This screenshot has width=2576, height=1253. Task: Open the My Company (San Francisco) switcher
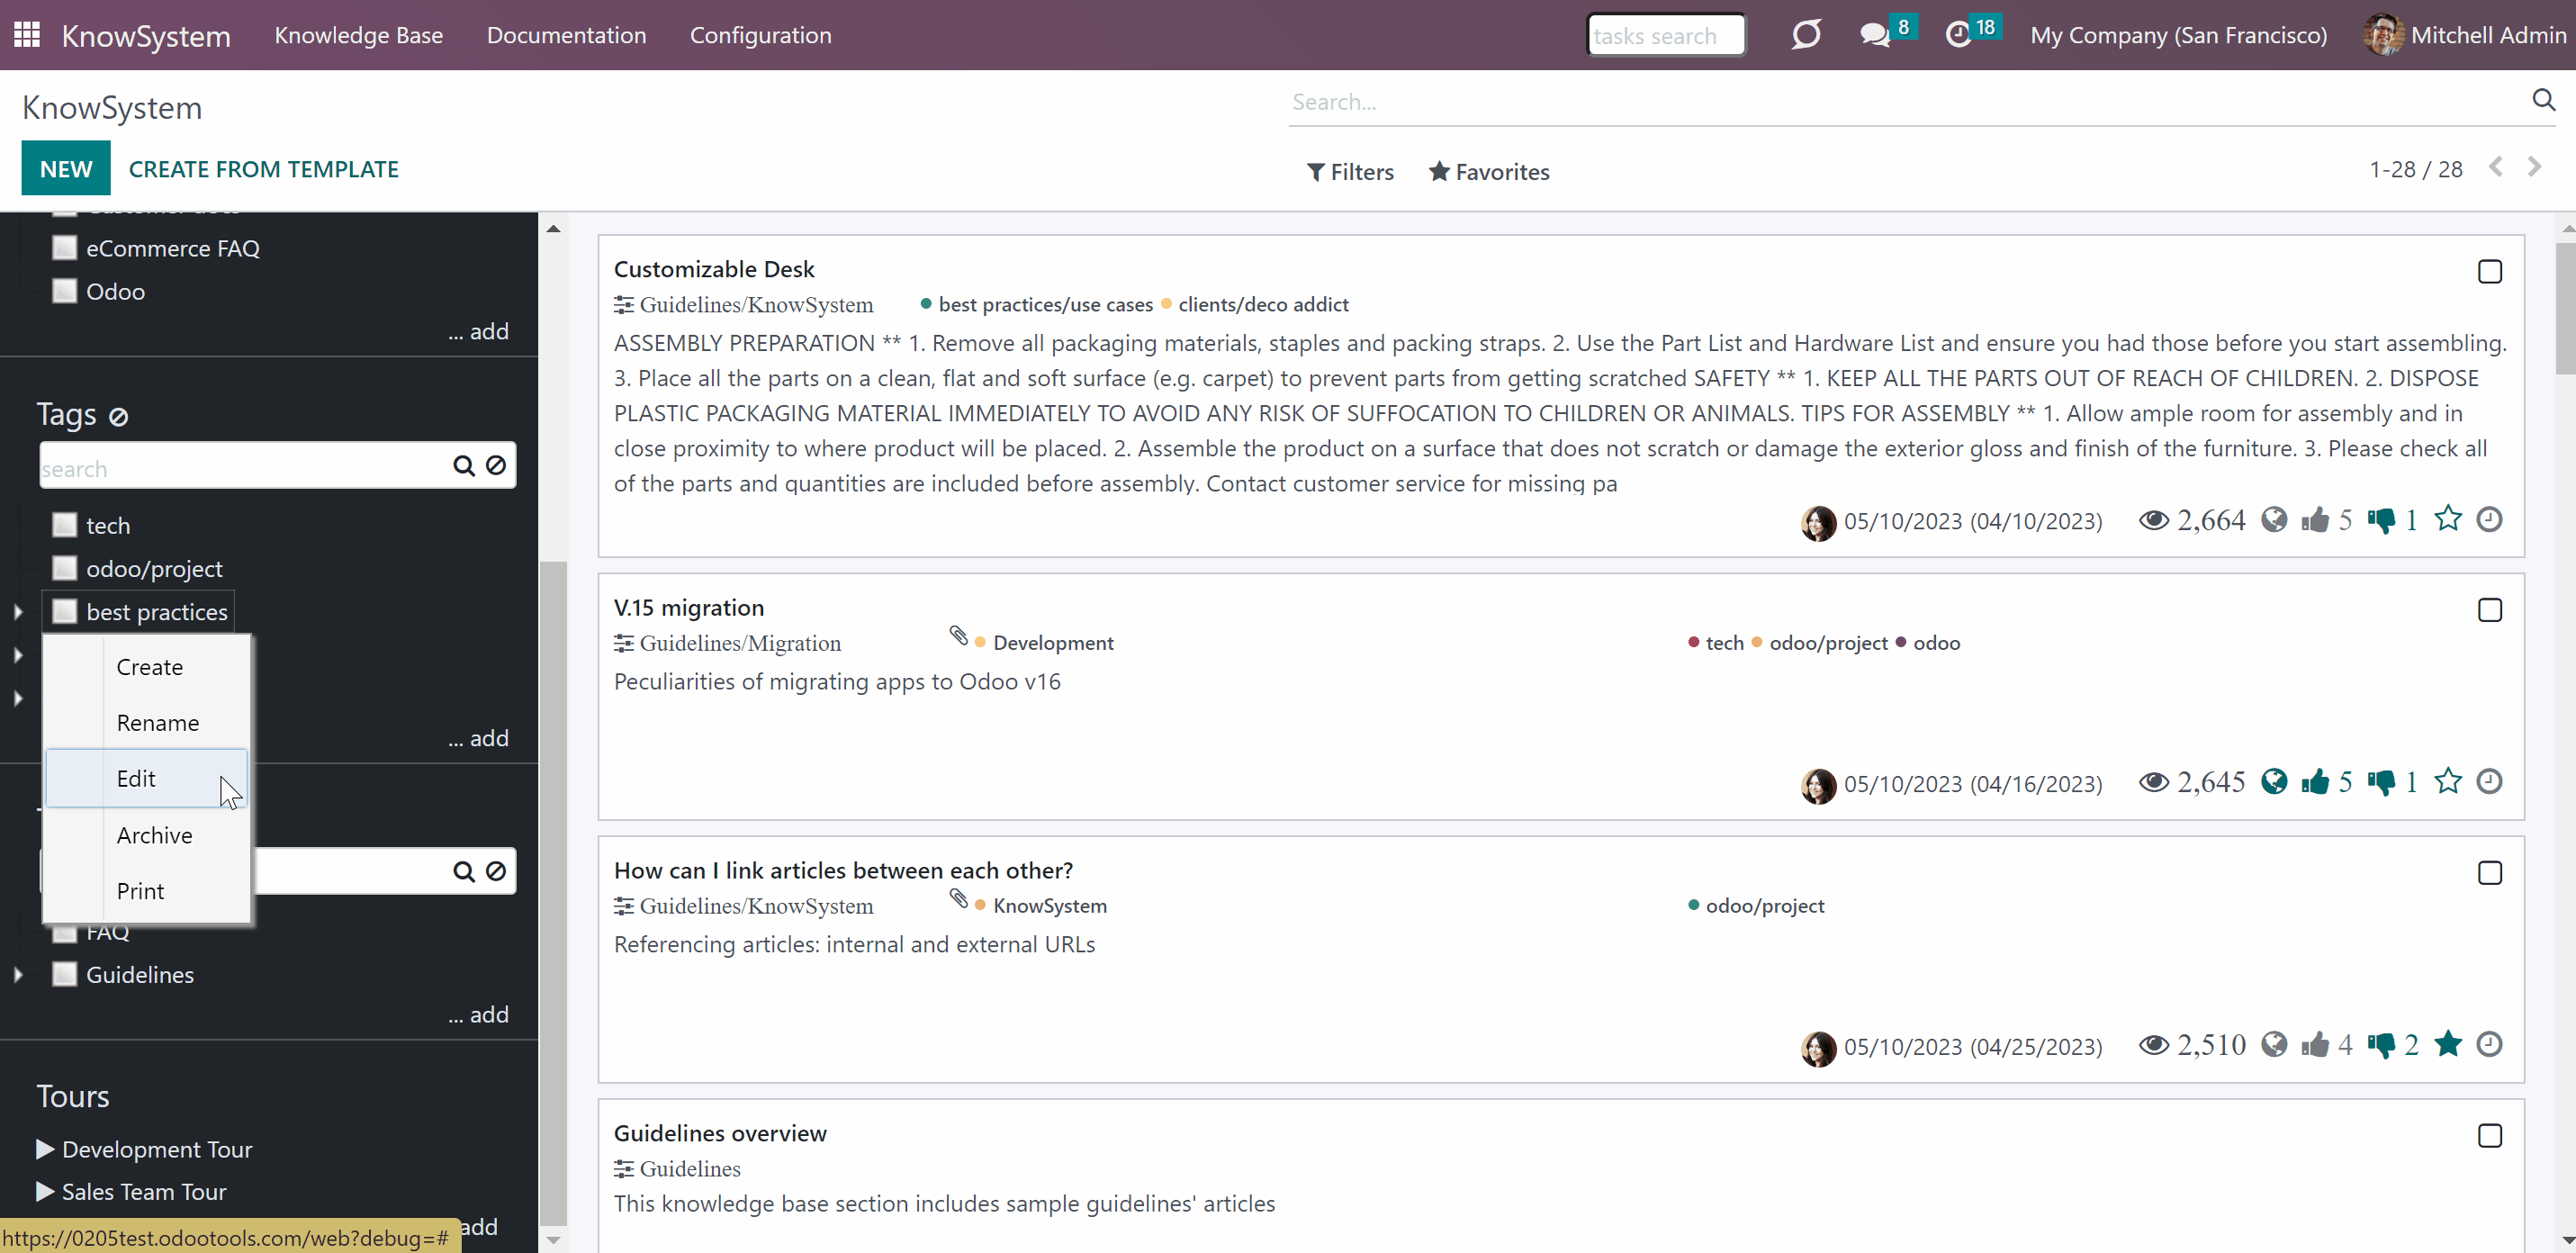2178,35
